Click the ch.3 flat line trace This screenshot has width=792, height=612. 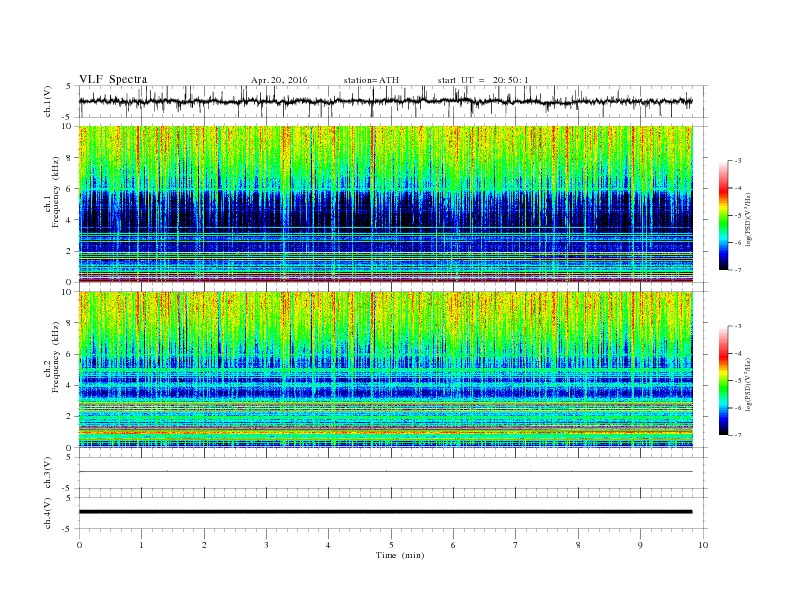click(386, 472)
